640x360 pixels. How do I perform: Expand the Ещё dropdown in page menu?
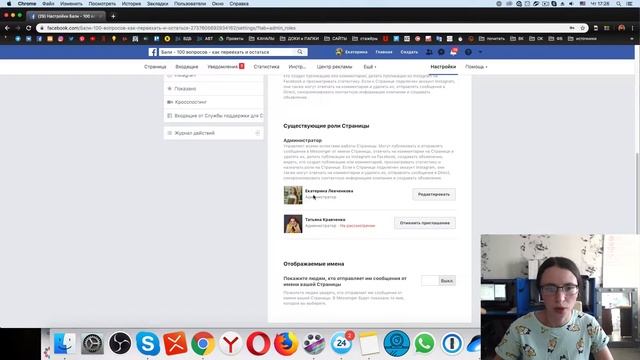[x=370, y=67]
